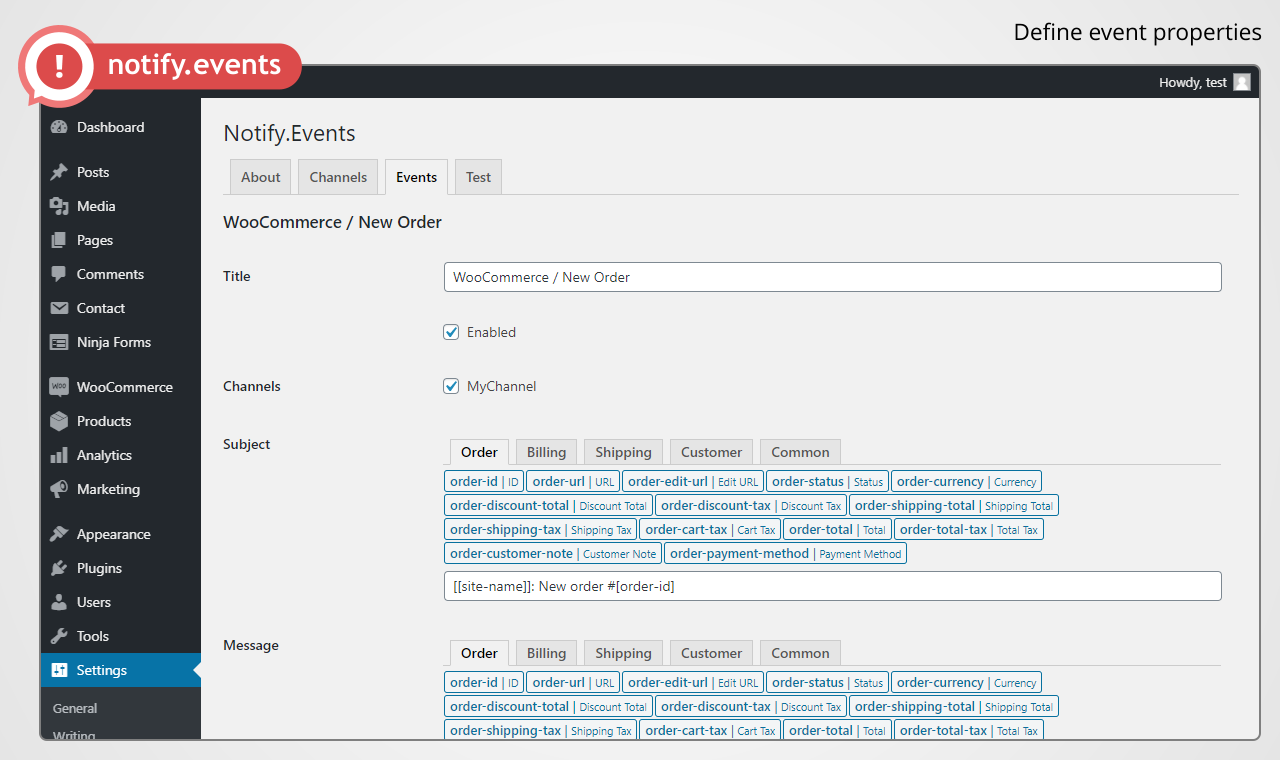Click the Marketing megaphone icon
This screenshot has height=760, width=1280.
click(59, 489)
